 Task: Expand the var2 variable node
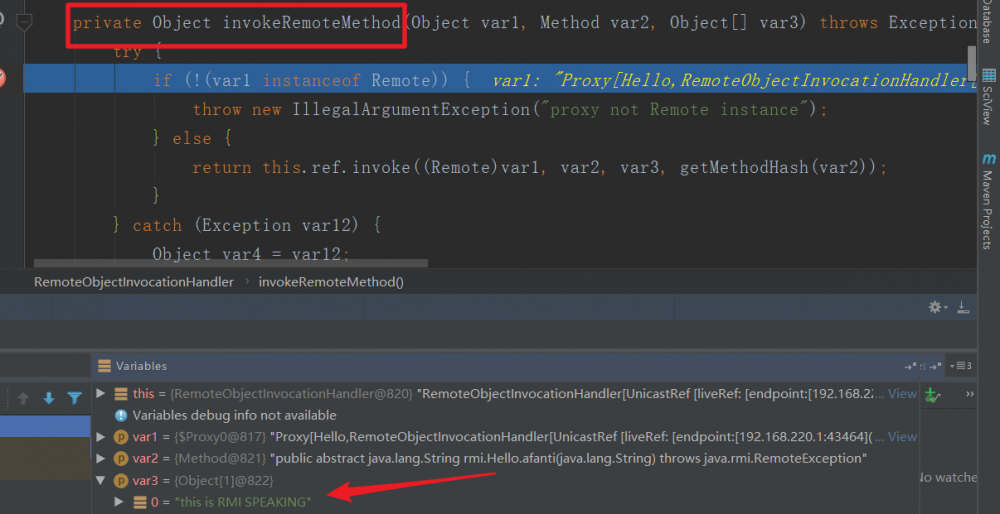pyautogui.click(x=101, y=459)
